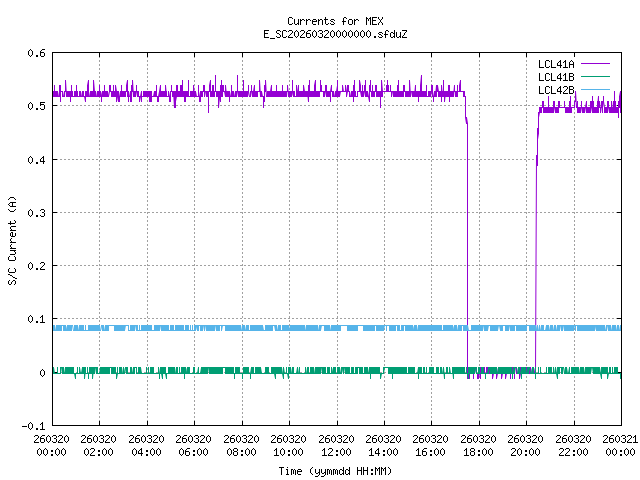
Task: Click the LCL41B legend label
Action: click(x=555, y=77)
